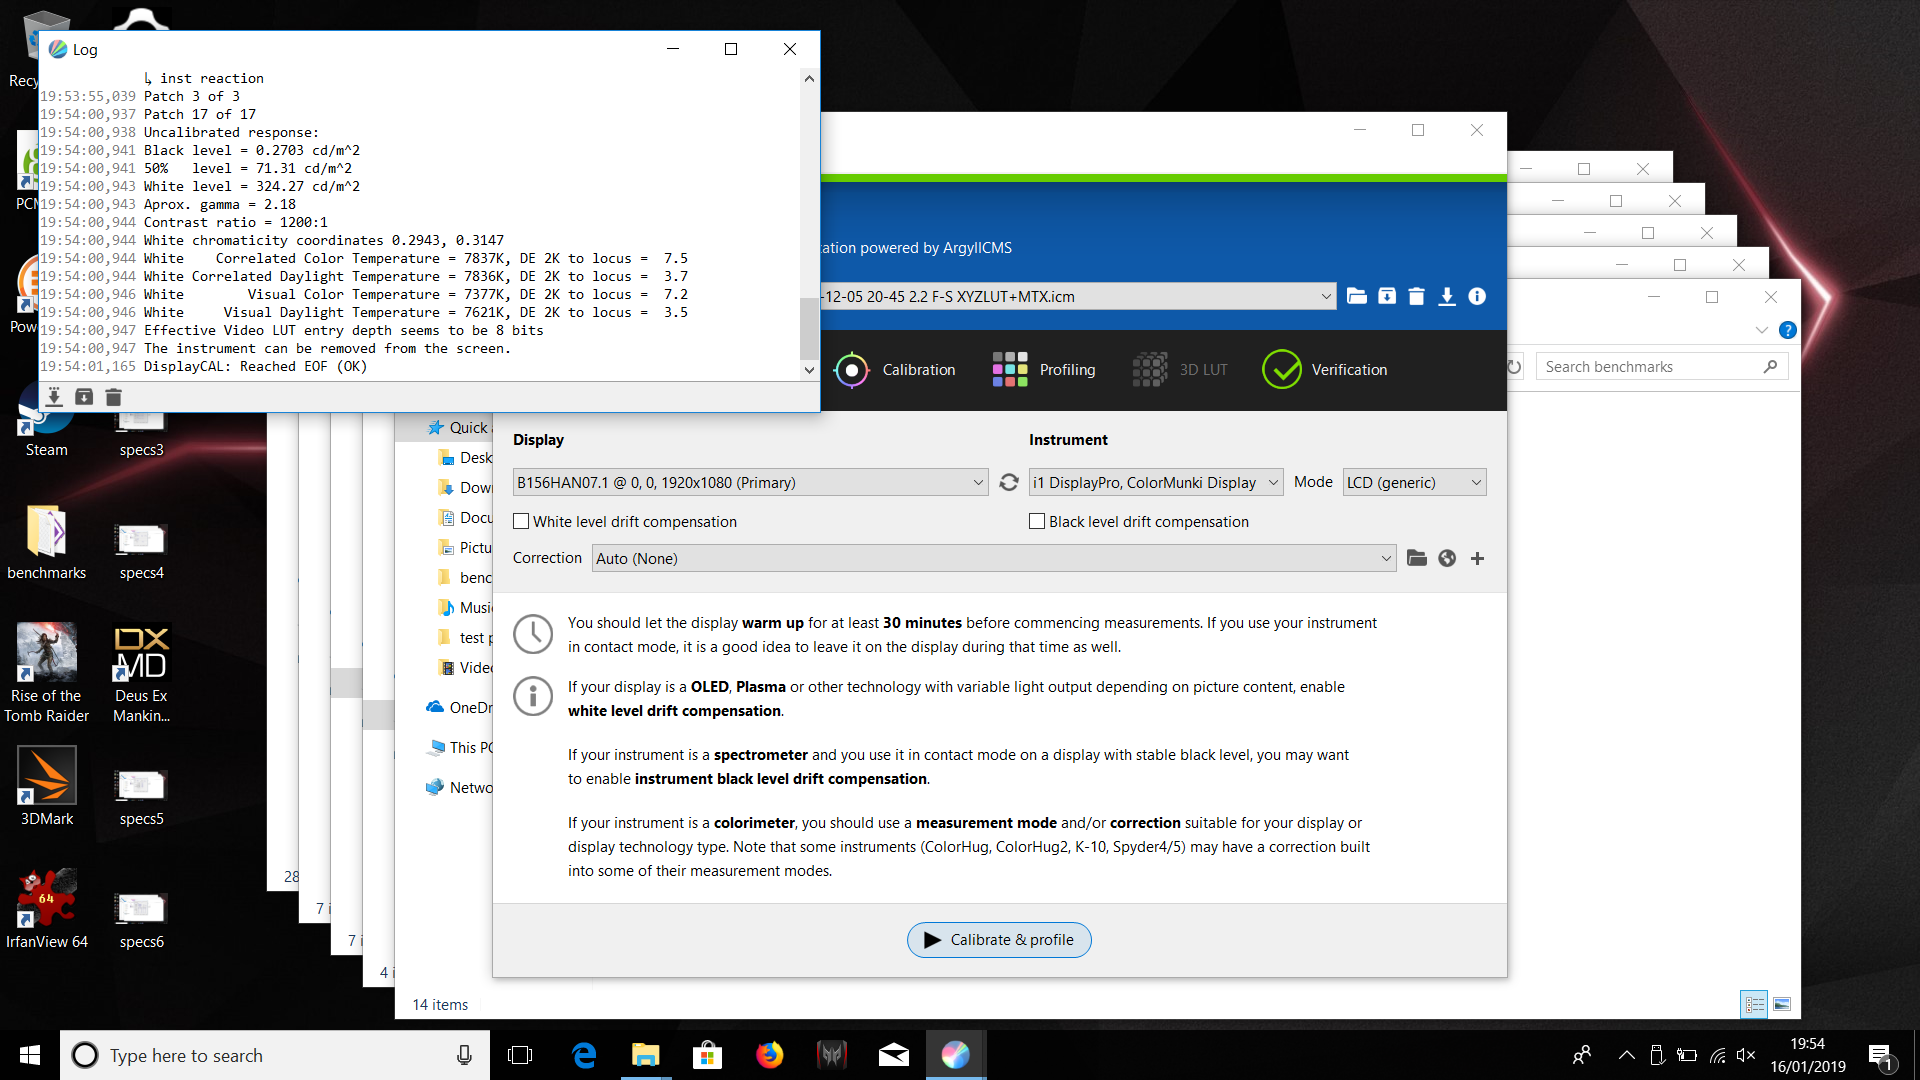Open the Instrument selection dropdown
The width and height of the screenshot is (1920, 1080).
[1155, 483]
